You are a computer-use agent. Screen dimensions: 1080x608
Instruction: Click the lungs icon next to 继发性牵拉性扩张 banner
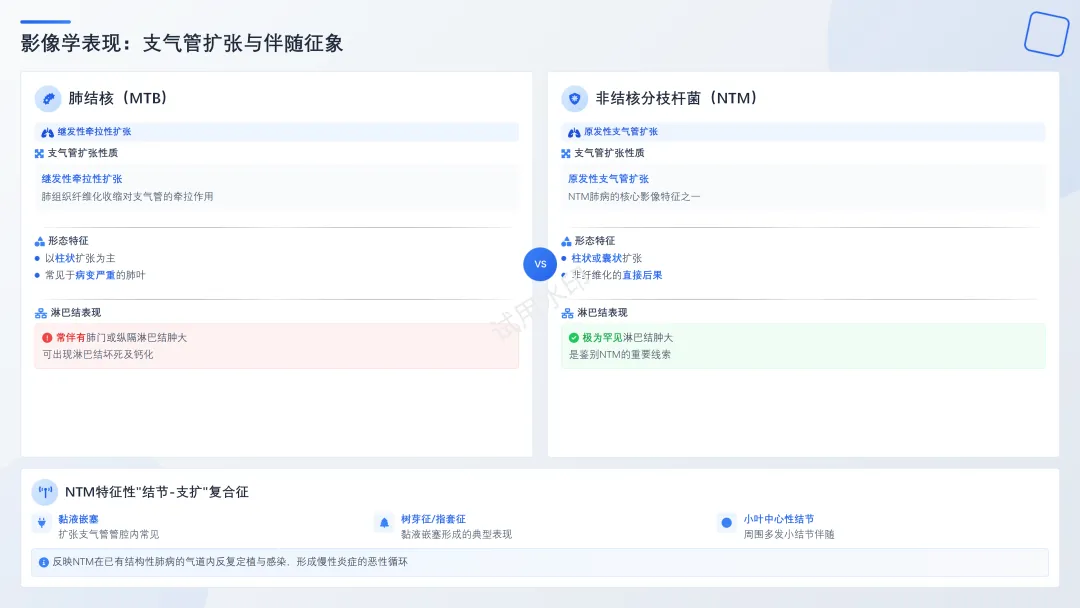pos(48,132)
